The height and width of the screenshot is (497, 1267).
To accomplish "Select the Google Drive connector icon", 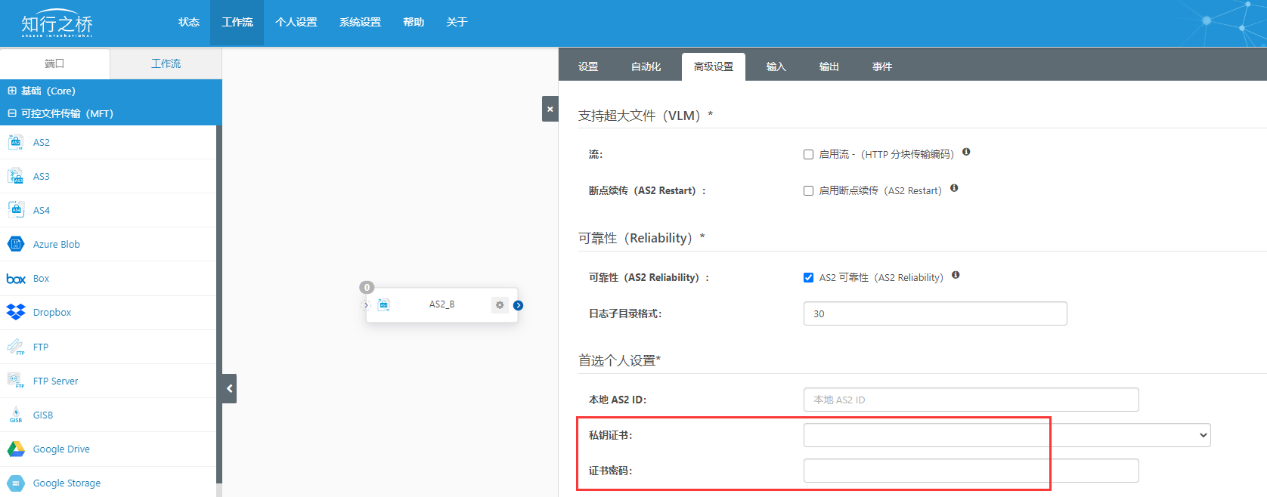I will tap(16, 449).
